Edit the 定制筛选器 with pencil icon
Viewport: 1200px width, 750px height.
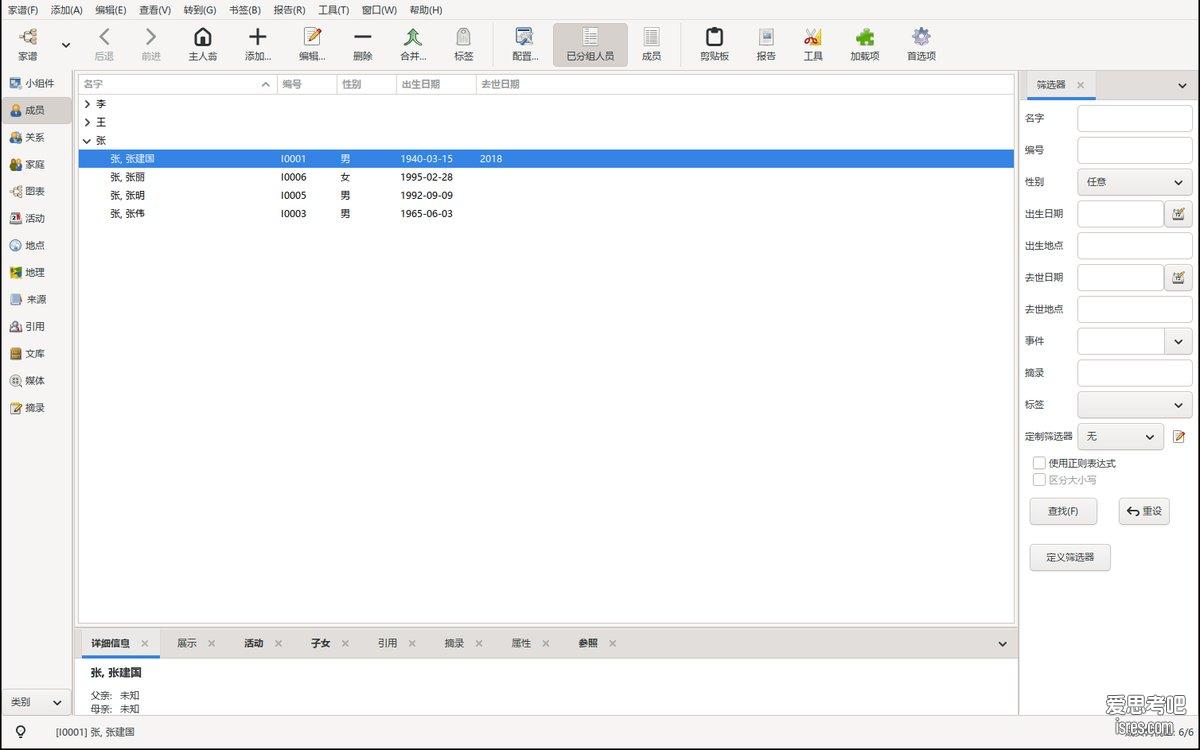[x=1179, y=437]
